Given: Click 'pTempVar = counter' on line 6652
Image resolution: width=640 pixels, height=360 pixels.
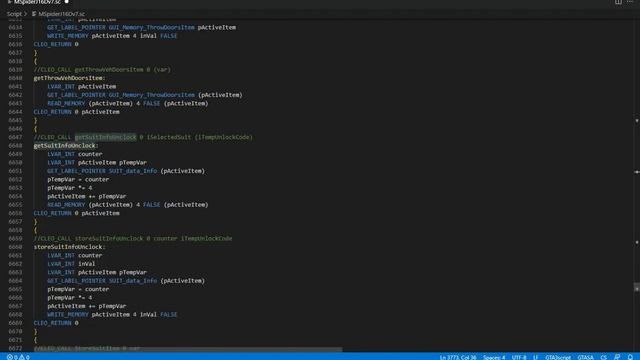Looking at the screenshot, I should pyautogui.click(x=78, y=179).
